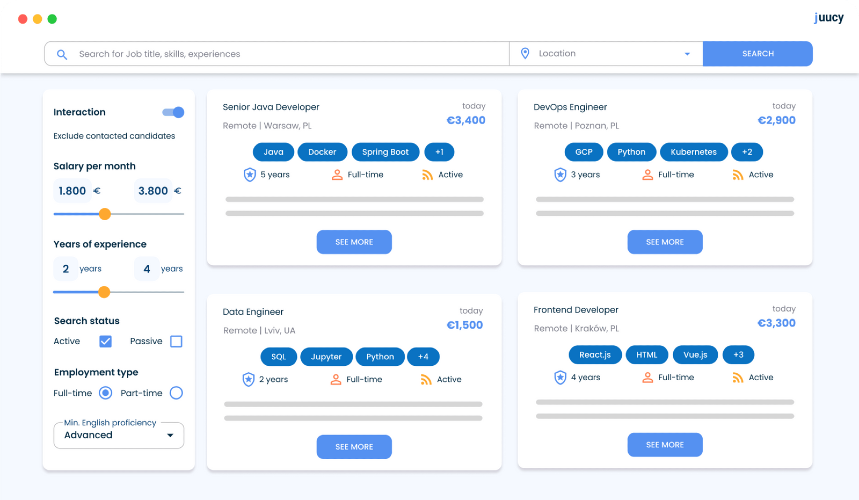
Task: See more on Data Engineer card
Action: tap(354, 447)
